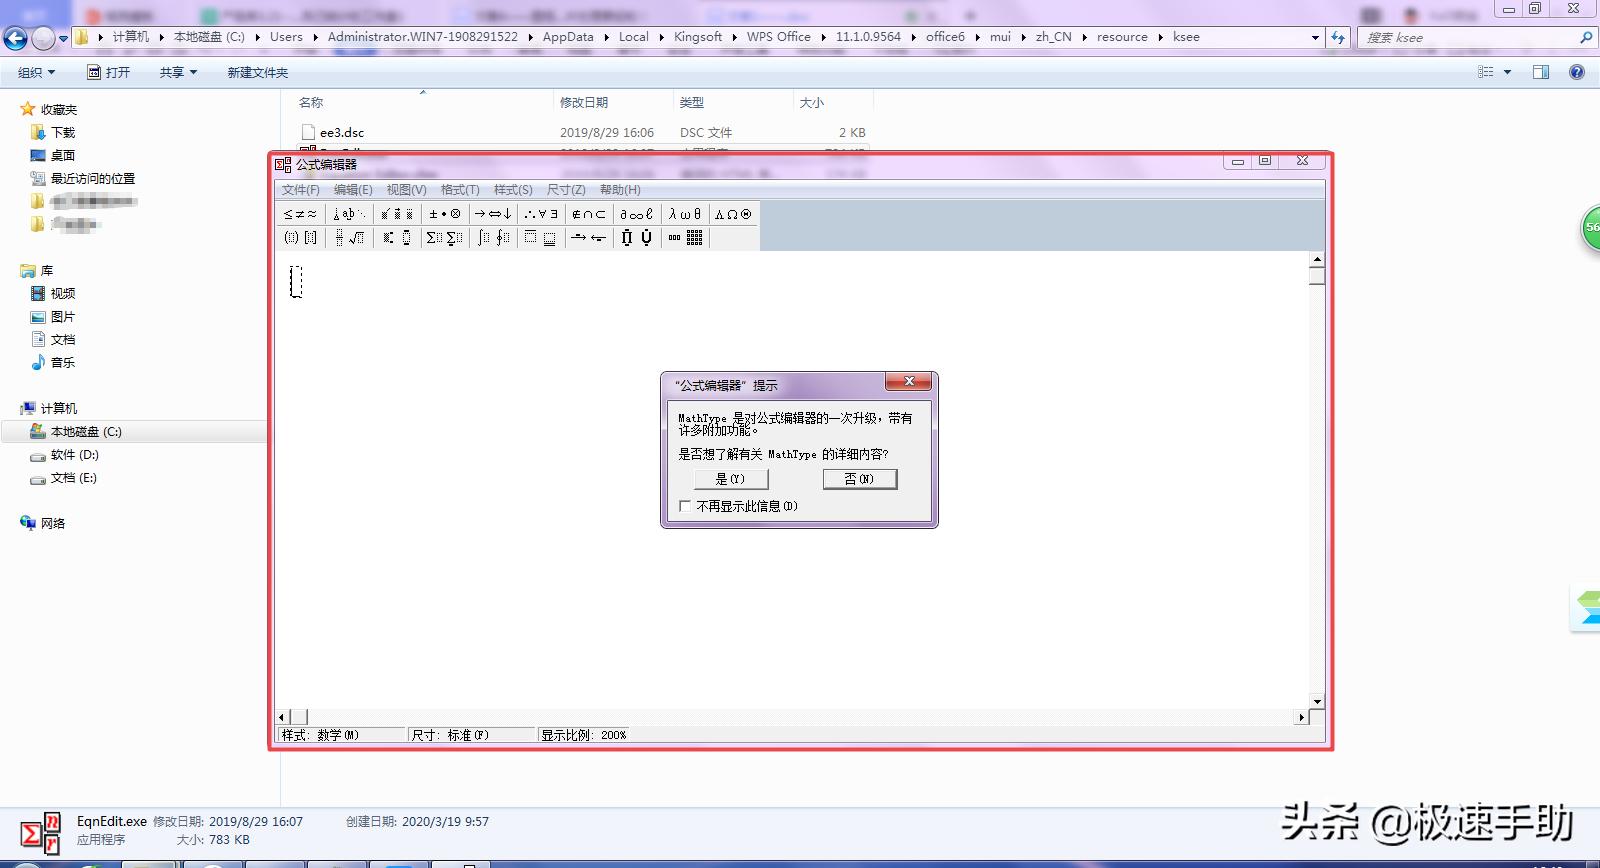Open the fraction and radical templates palette
The height and width of the screenshot is (868, 1600).
pyautogui.click(x=349, y=238)
